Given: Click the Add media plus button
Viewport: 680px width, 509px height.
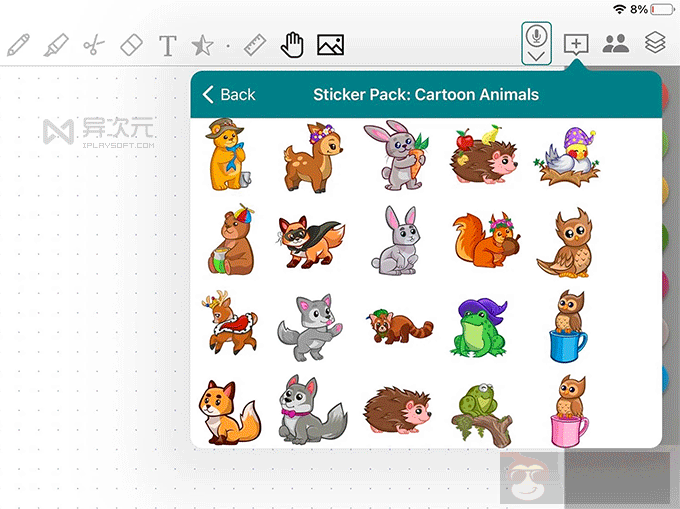Looking at the screenshot, I should (x=577, y=43).
